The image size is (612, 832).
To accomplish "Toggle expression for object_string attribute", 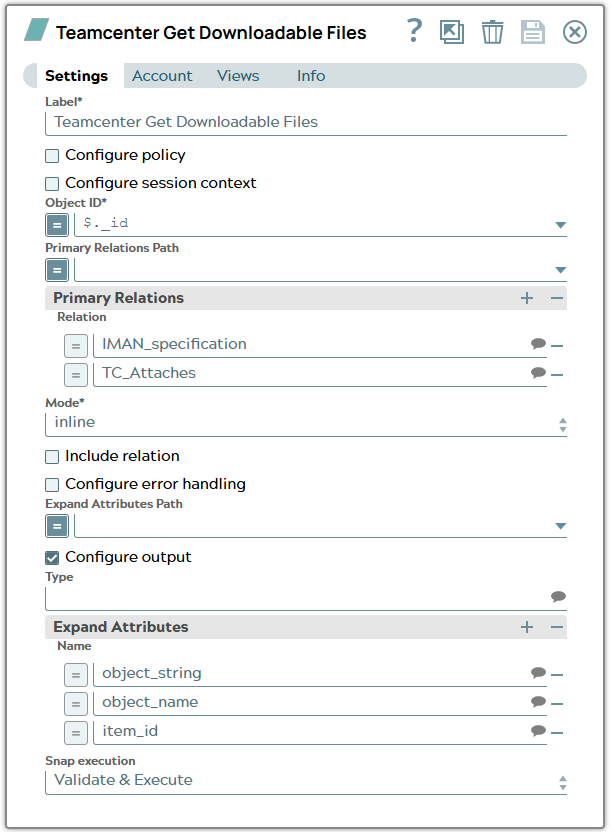I will [x=76, y=675].
